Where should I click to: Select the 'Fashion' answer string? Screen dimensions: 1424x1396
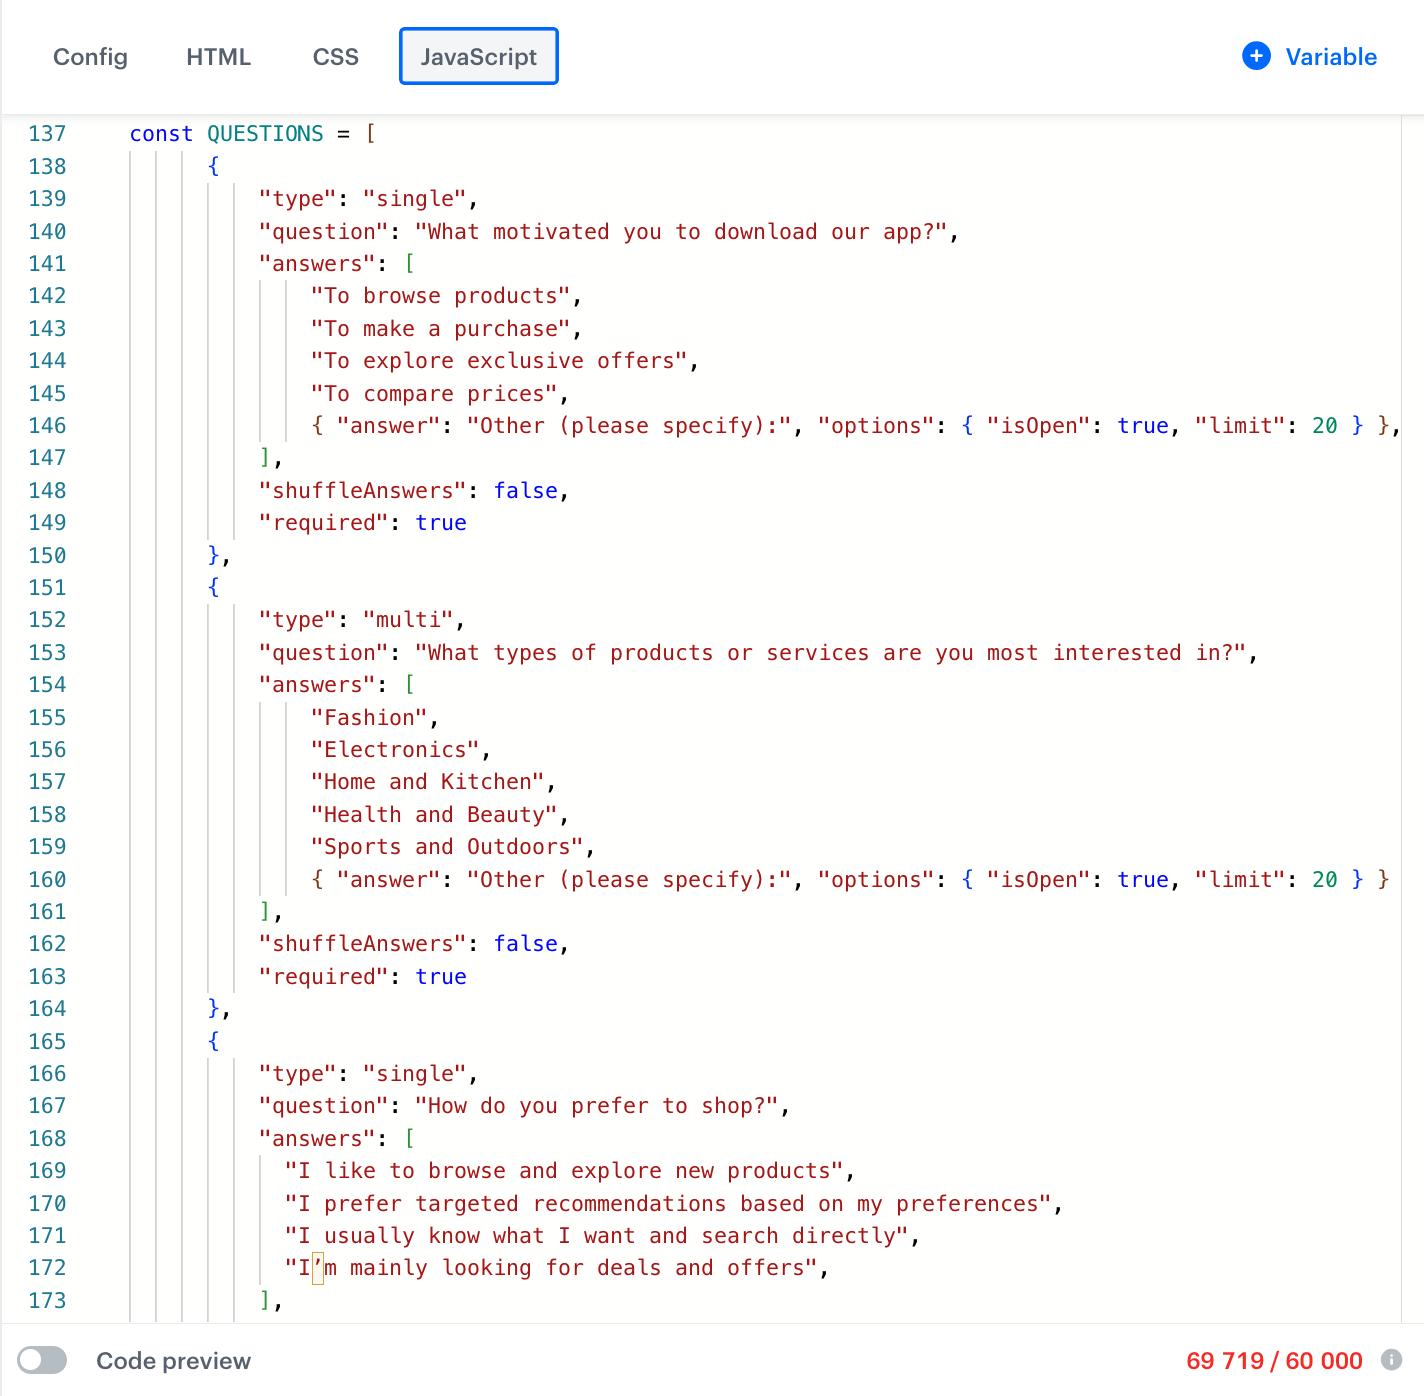[370, 717]
